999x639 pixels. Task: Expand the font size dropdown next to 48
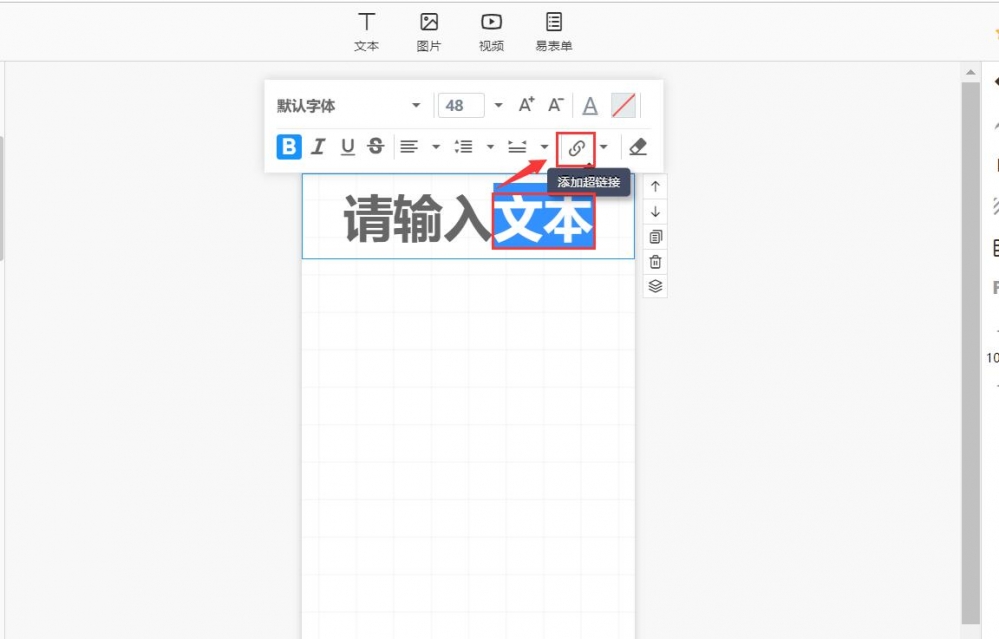pos(497,104)
